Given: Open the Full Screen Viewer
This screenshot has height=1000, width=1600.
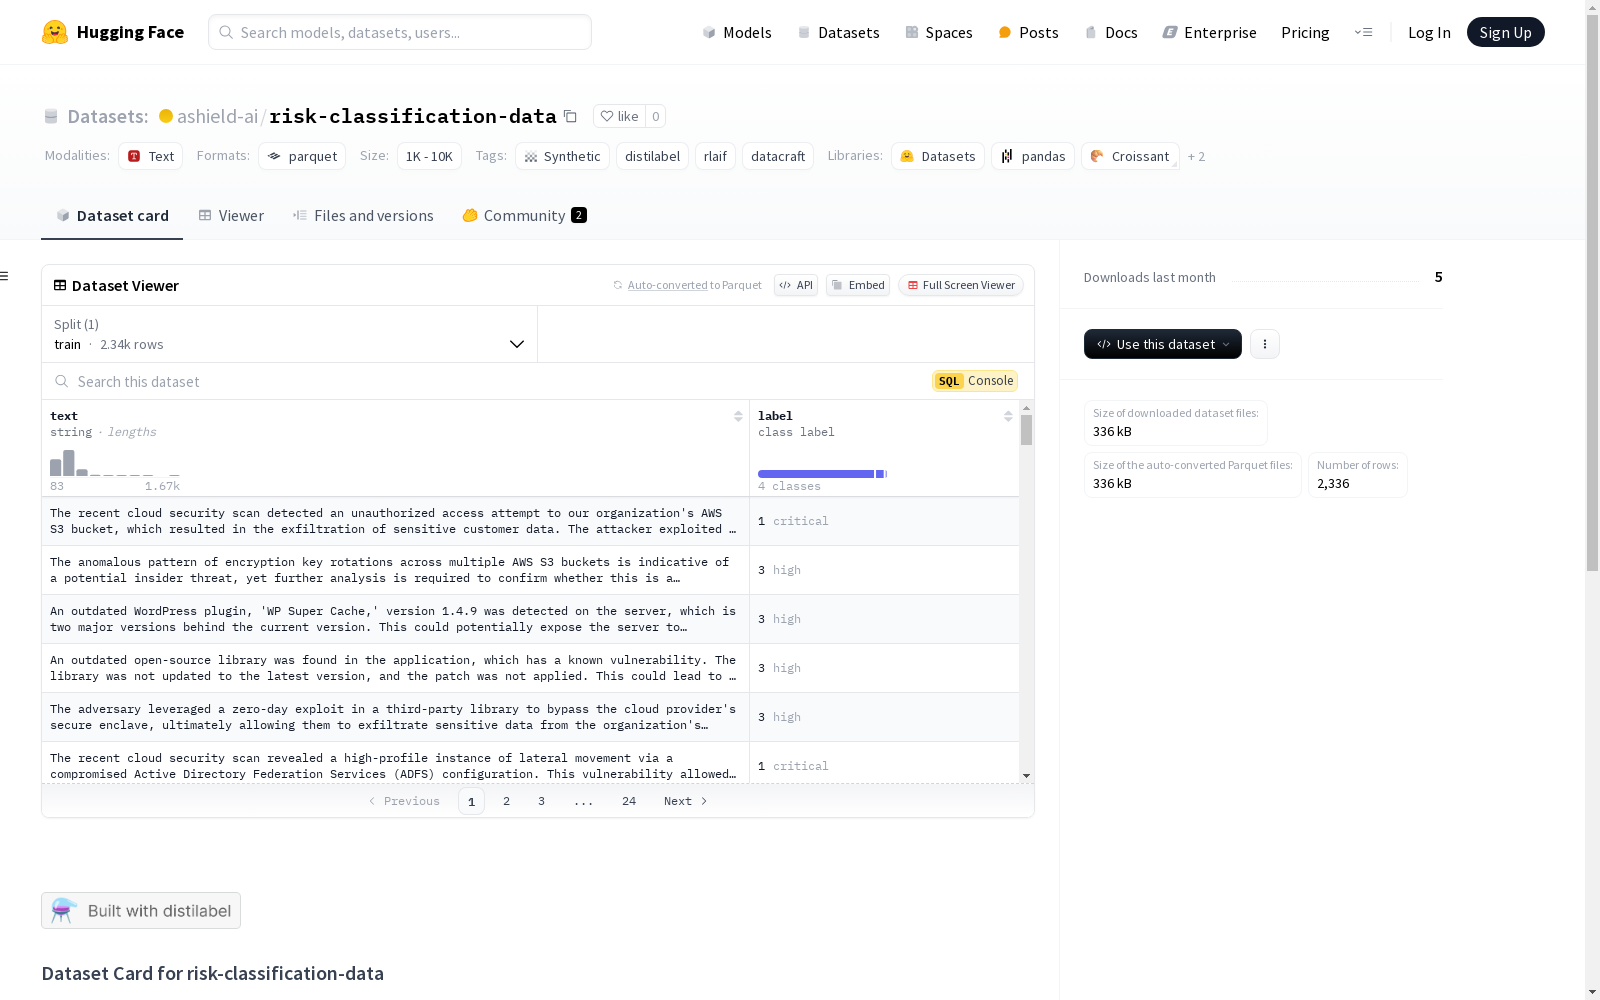Looking at the screenshot, I should [x=961, y=285].
